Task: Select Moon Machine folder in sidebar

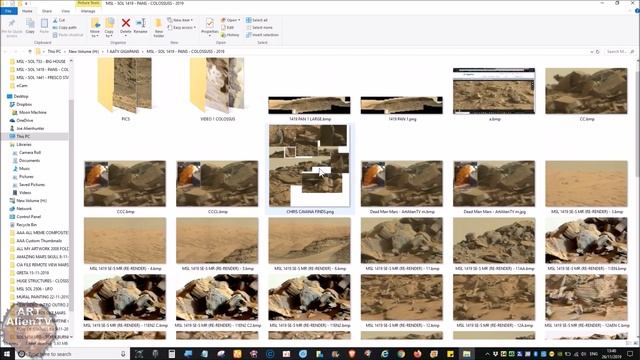Action: tap(33, 112)
